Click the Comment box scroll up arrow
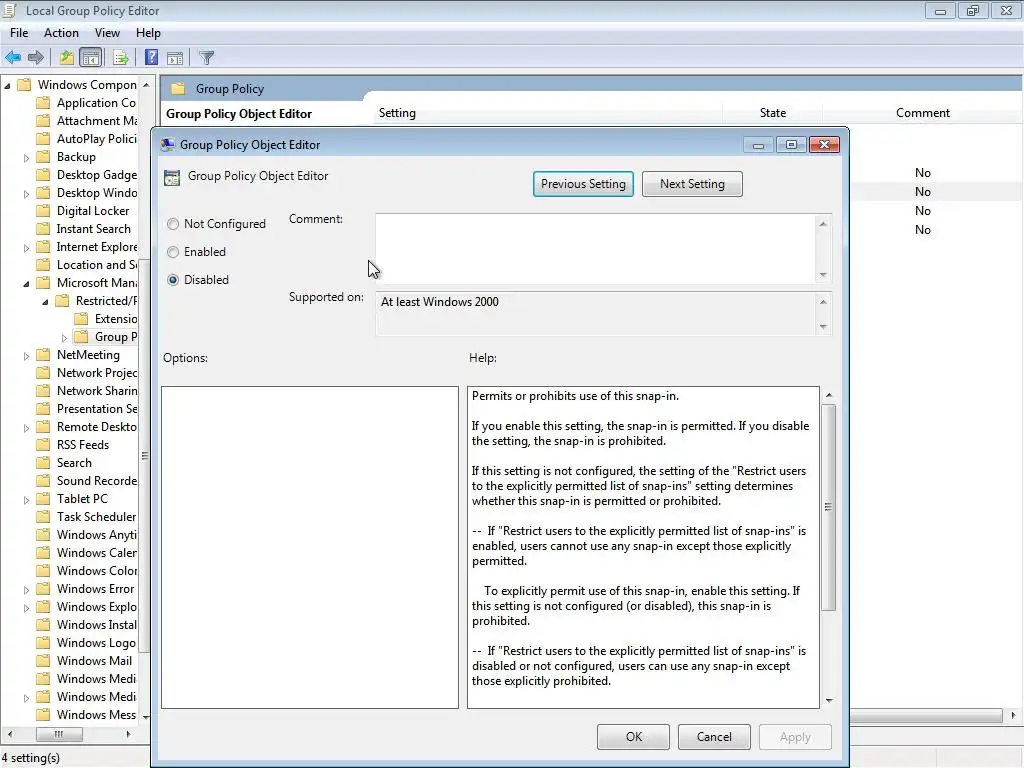Viewport: 1024px width, 768px height. (823, 224)
